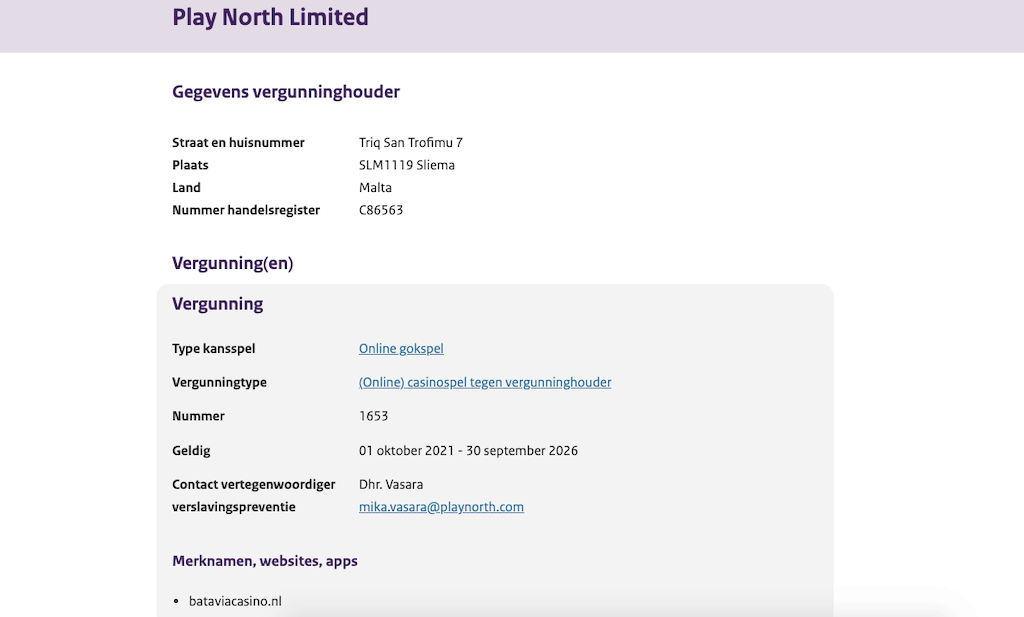Image resolution: width=1024 pixels, height=617 pixels.
Task: Click the mika.vasara@playnorth.com email link
Action: (441, 507)
